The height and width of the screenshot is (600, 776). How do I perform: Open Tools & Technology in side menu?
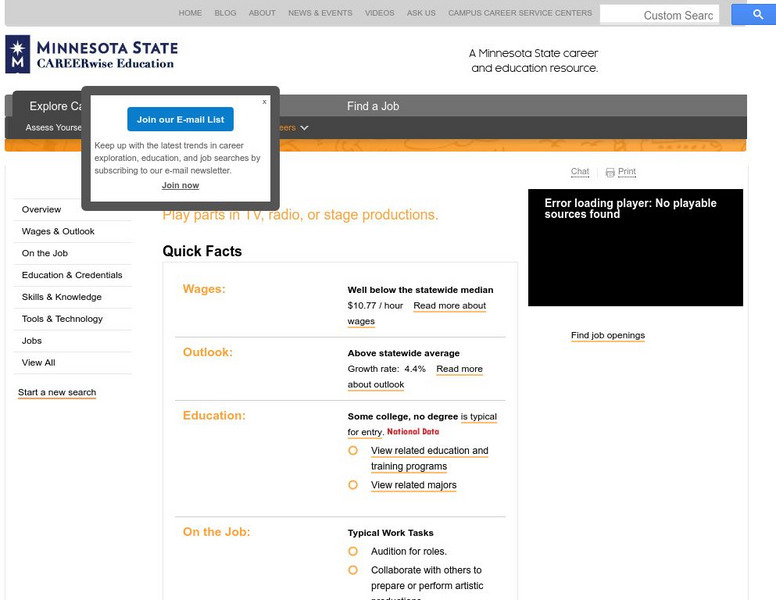coord(62,319)
